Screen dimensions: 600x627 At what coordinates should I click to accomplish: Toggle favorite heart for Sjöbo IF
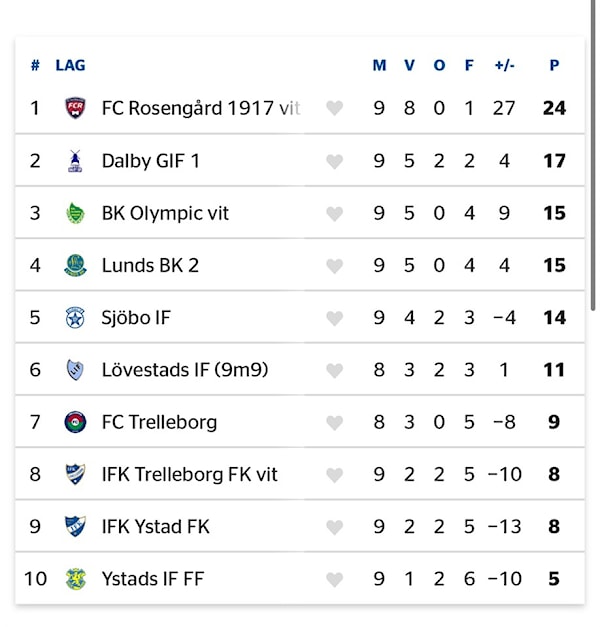[335, 318]
